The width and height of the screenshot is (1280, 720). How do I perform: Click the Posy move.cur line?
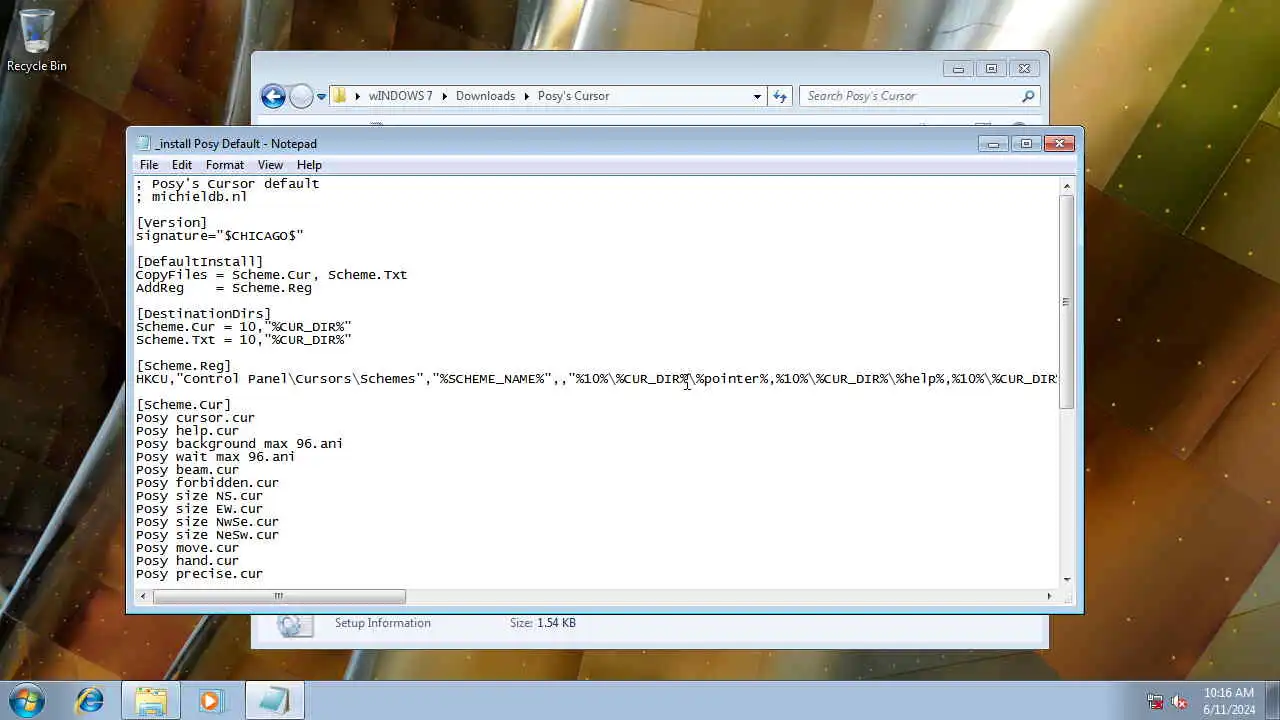[188, 548]
